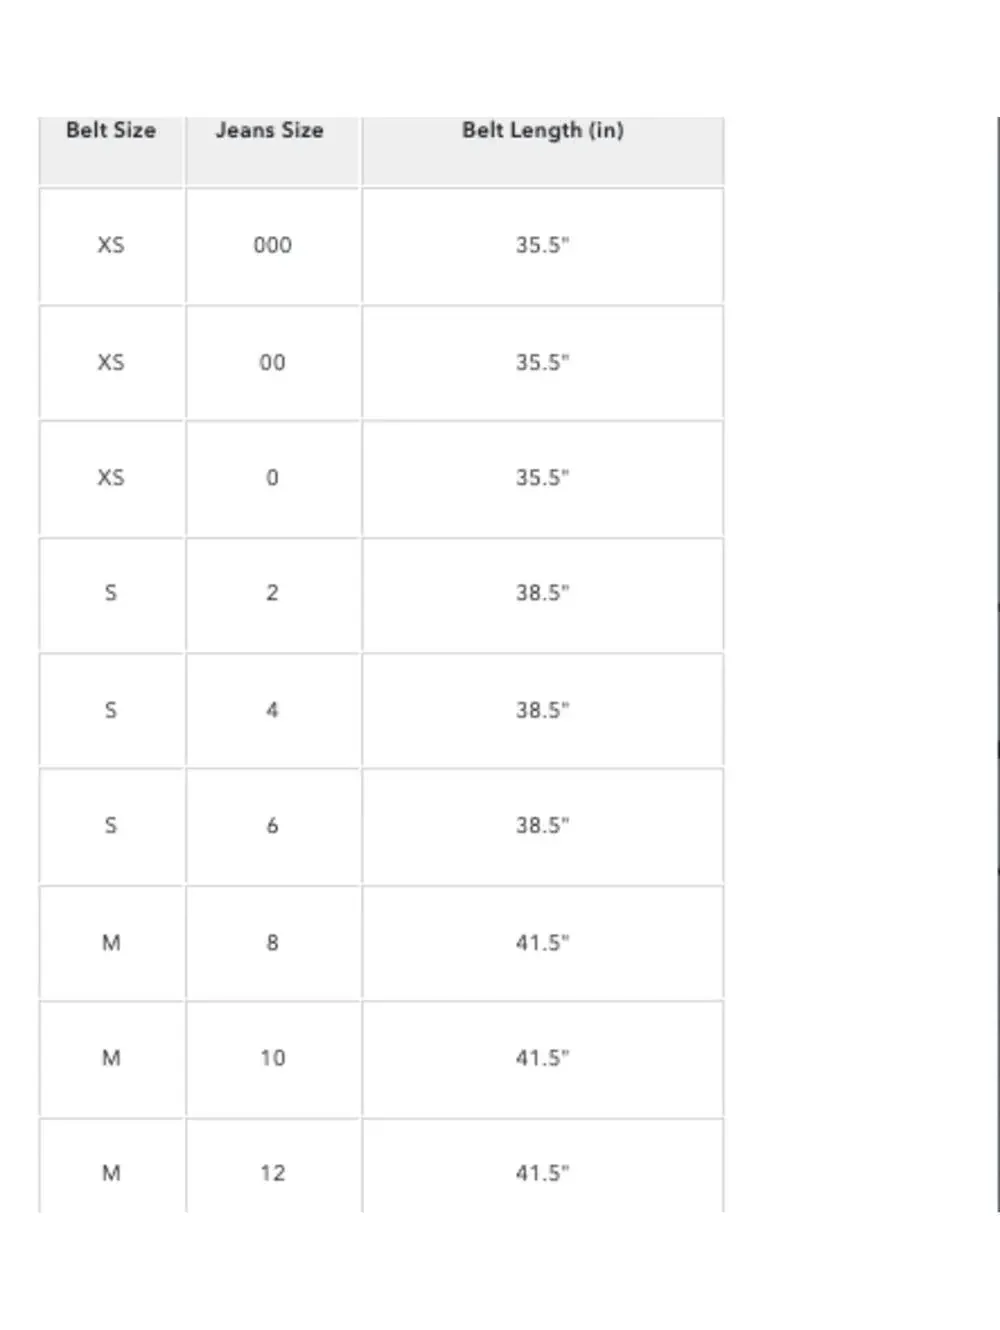Click the M cell beside jeans size 8
This screenshot has height=1330, width=1000.
point(111,942)
